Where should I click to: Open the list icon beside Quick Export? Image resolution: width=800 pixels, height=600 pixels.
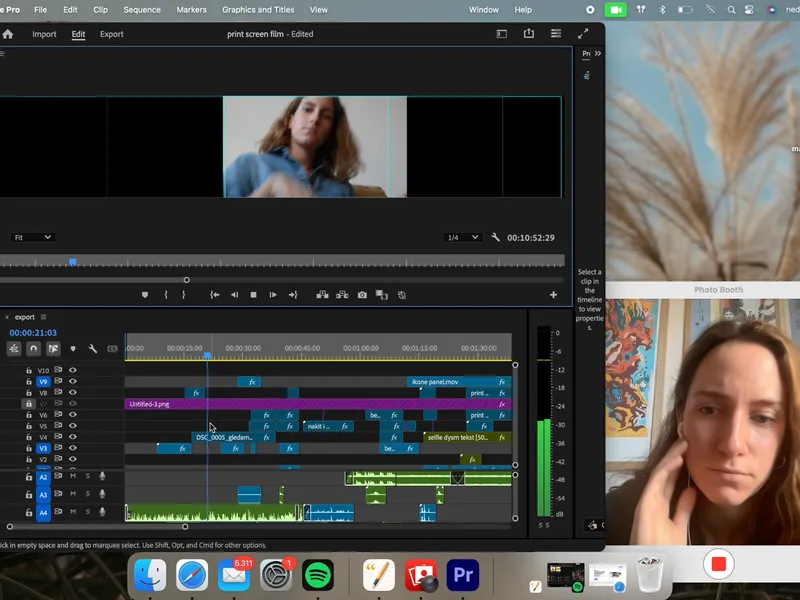pos(556,34)
